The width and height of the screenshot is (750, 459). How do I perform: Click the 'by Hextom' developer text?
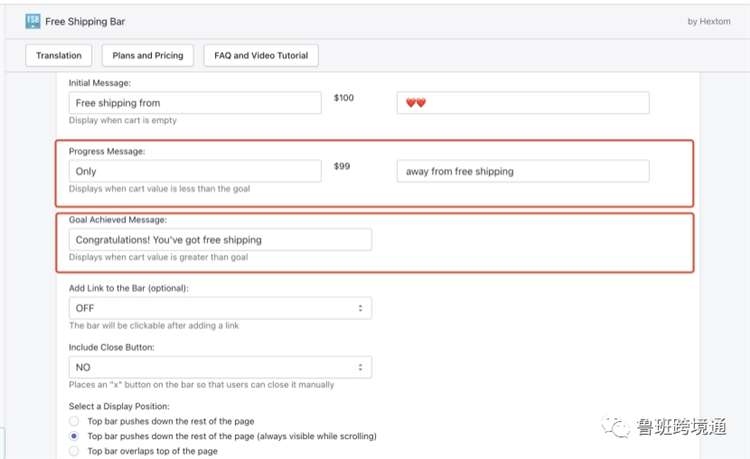tap(710, 21)
